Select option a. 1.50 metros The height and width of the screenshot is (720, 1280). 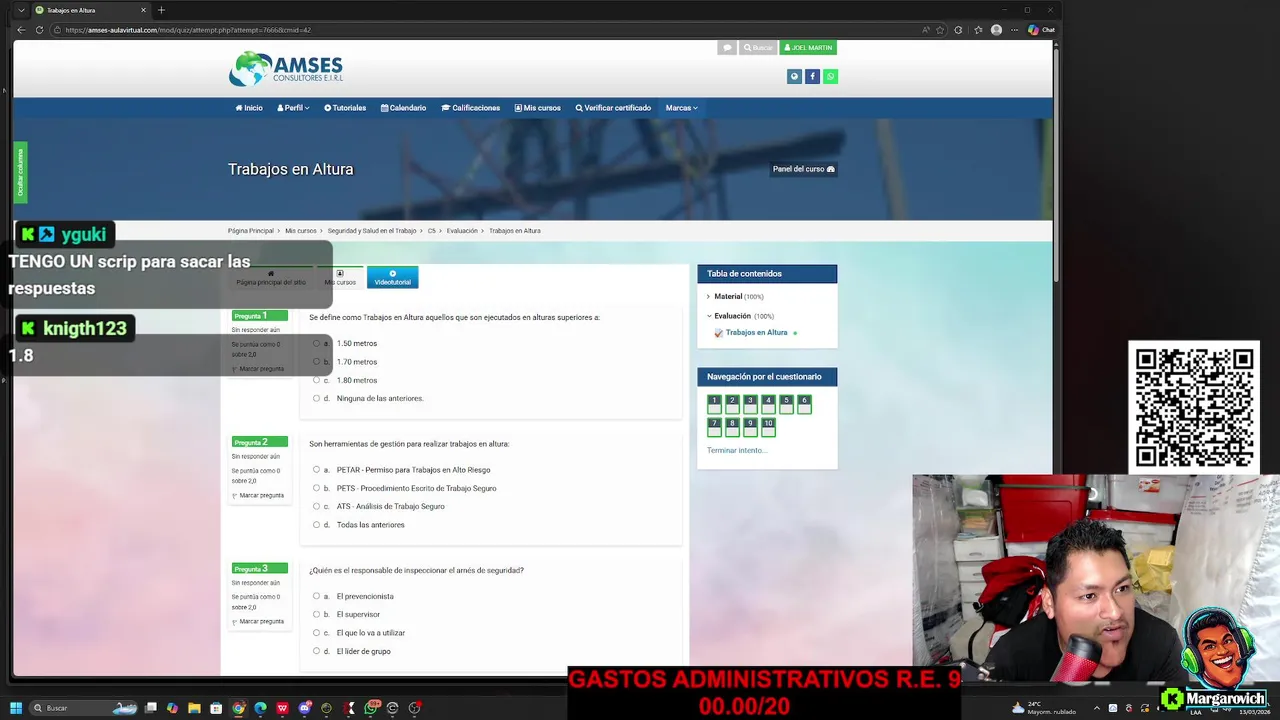point(316,343)
